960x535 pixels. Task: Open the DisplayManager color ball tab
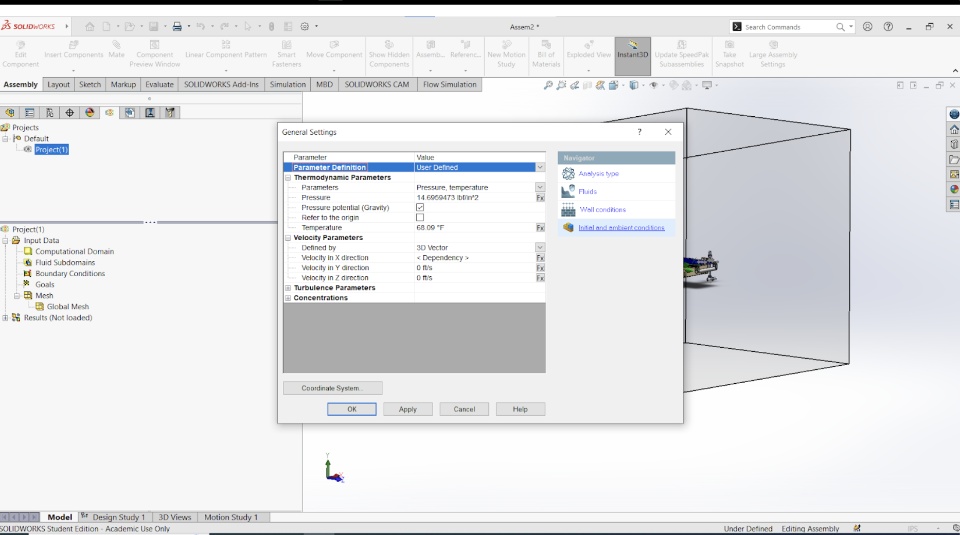[x=90, y=113]
